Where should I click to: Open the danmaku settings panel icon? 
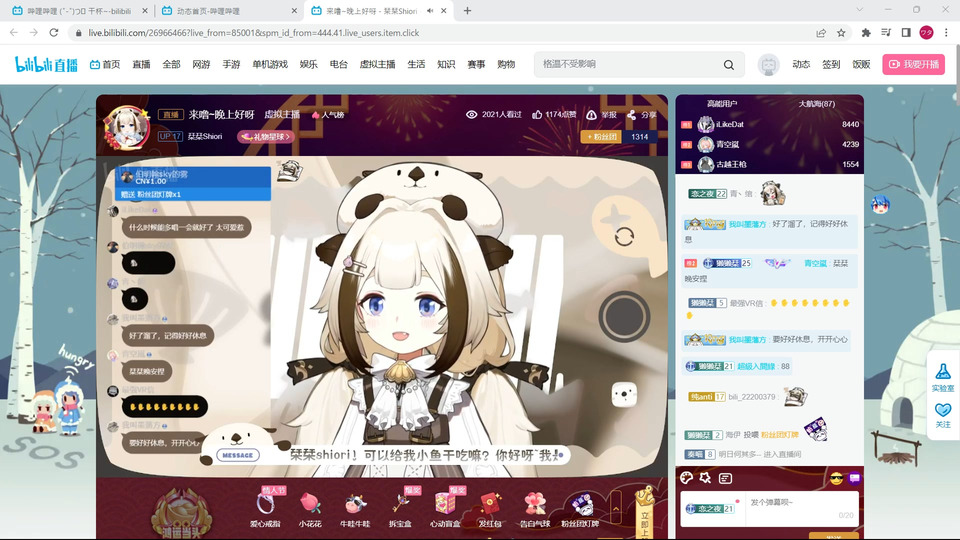tap(725, 478)
